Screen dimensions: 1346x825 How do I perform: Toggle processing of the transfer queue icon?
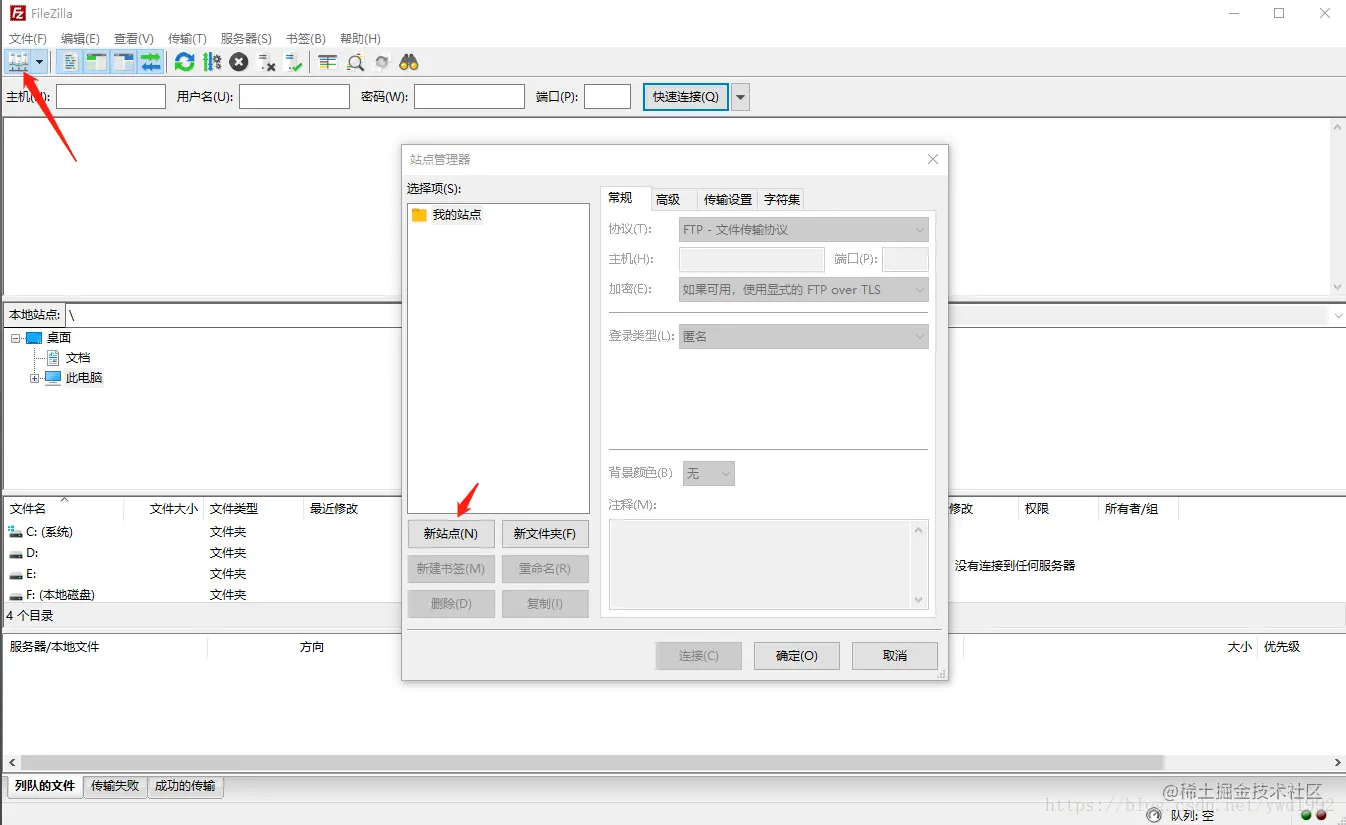click(211, 62)
